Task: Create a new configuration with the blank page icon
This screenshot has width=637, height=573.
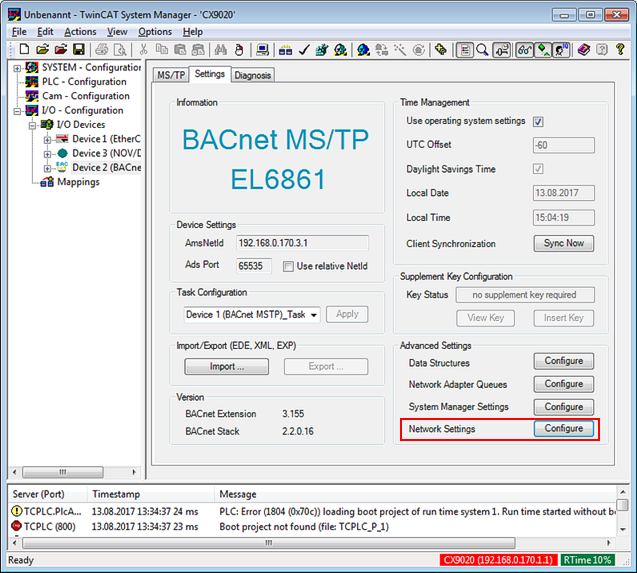Action: pos(24,50)
